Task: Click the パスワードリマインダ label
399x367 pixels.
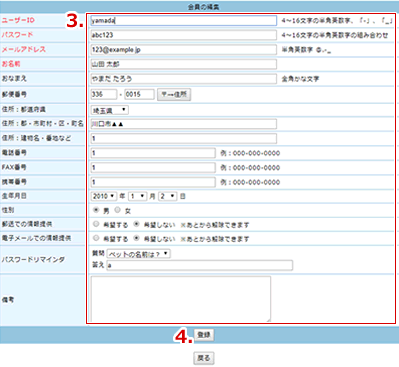Action: click(33, 260)
